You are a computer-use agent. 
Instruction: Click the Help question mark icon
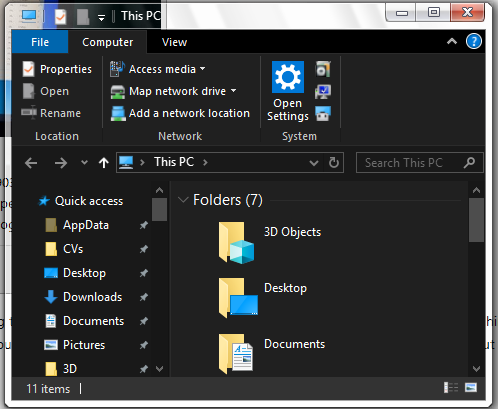coord(474,42)
